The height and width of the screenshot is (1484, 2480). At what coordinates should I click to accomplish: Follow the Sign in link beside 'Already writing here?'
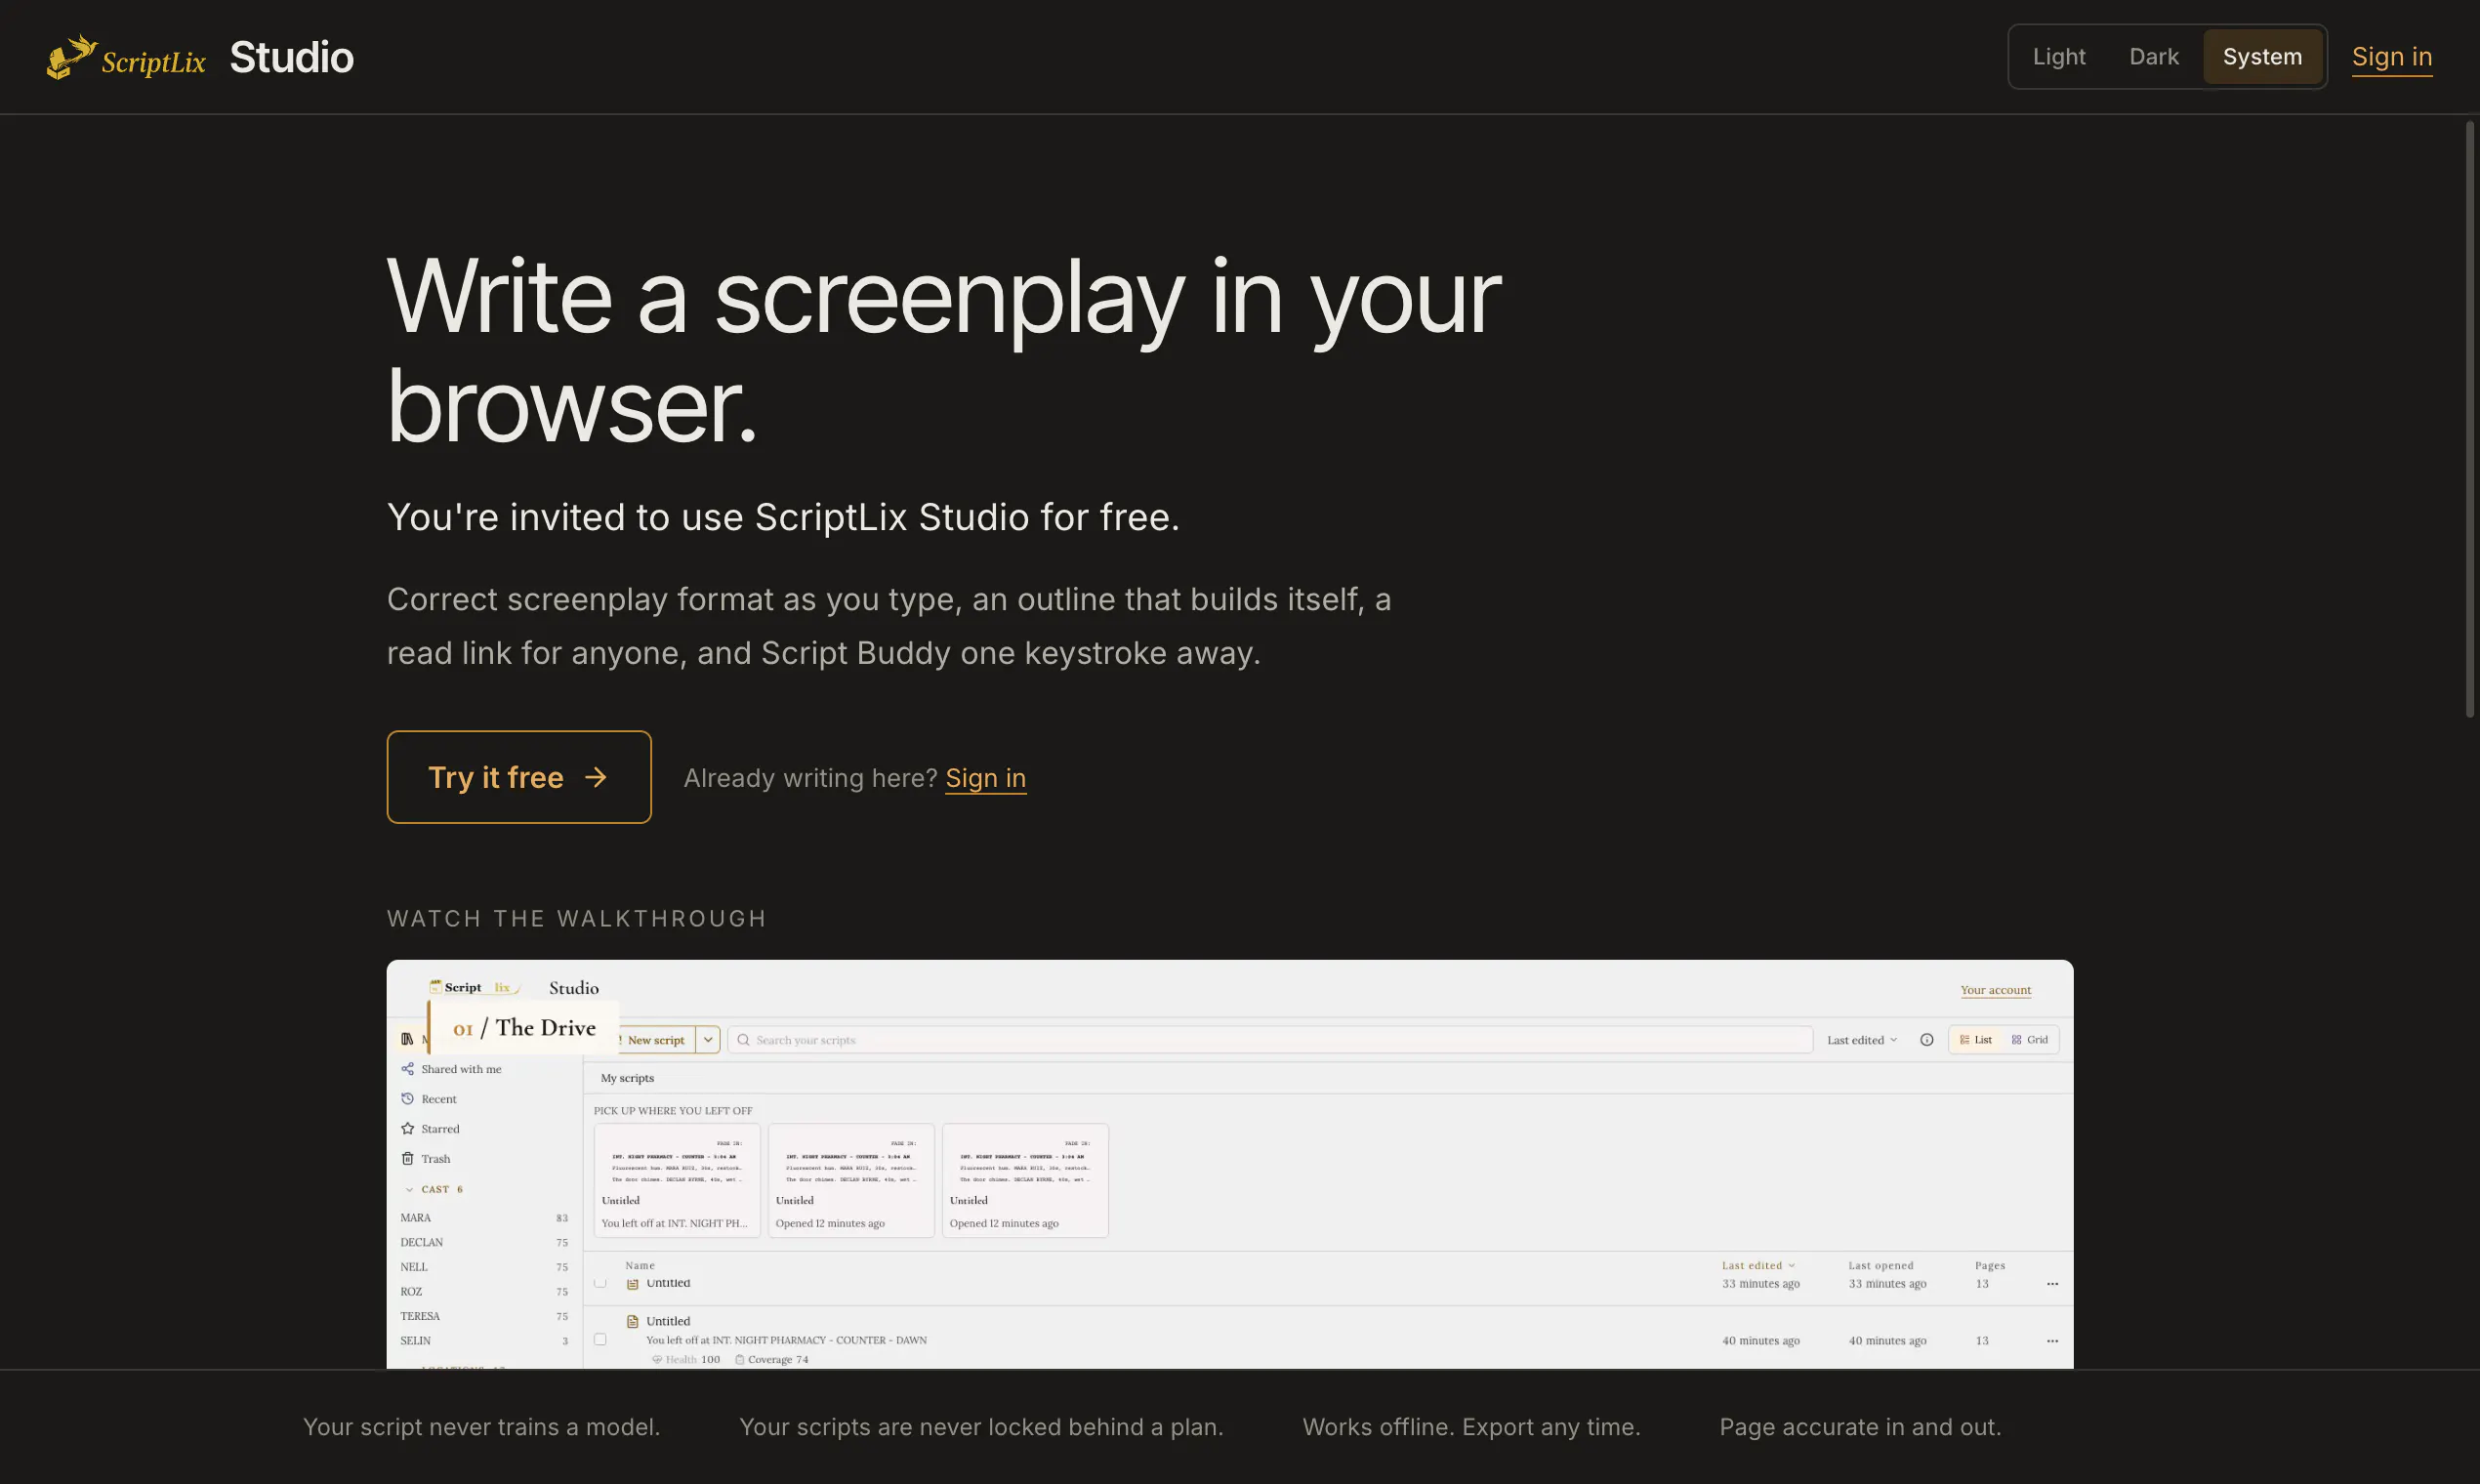pos(985,778)
